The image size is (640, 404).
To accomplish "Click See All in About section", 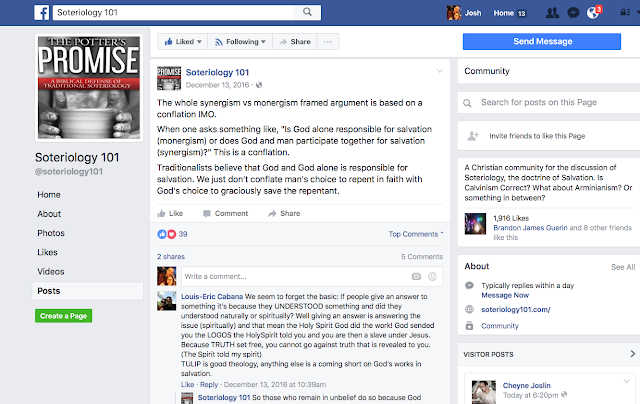I will tap(623, 267).
